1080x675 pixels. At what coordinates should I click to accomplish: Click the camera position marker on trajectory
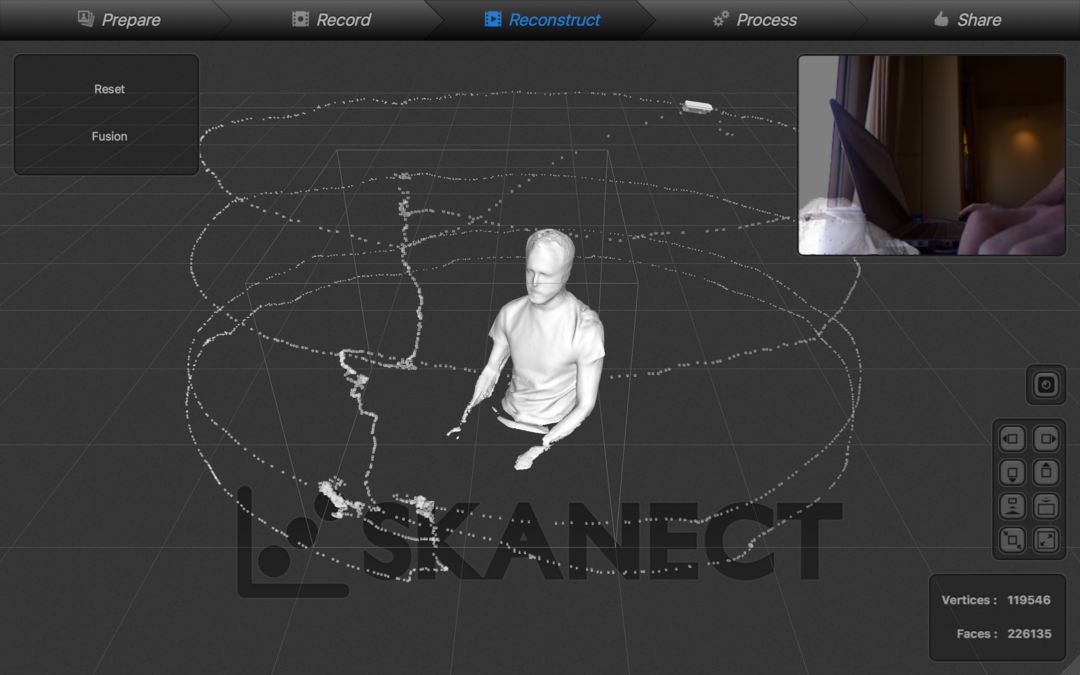(x=697, y=106)
